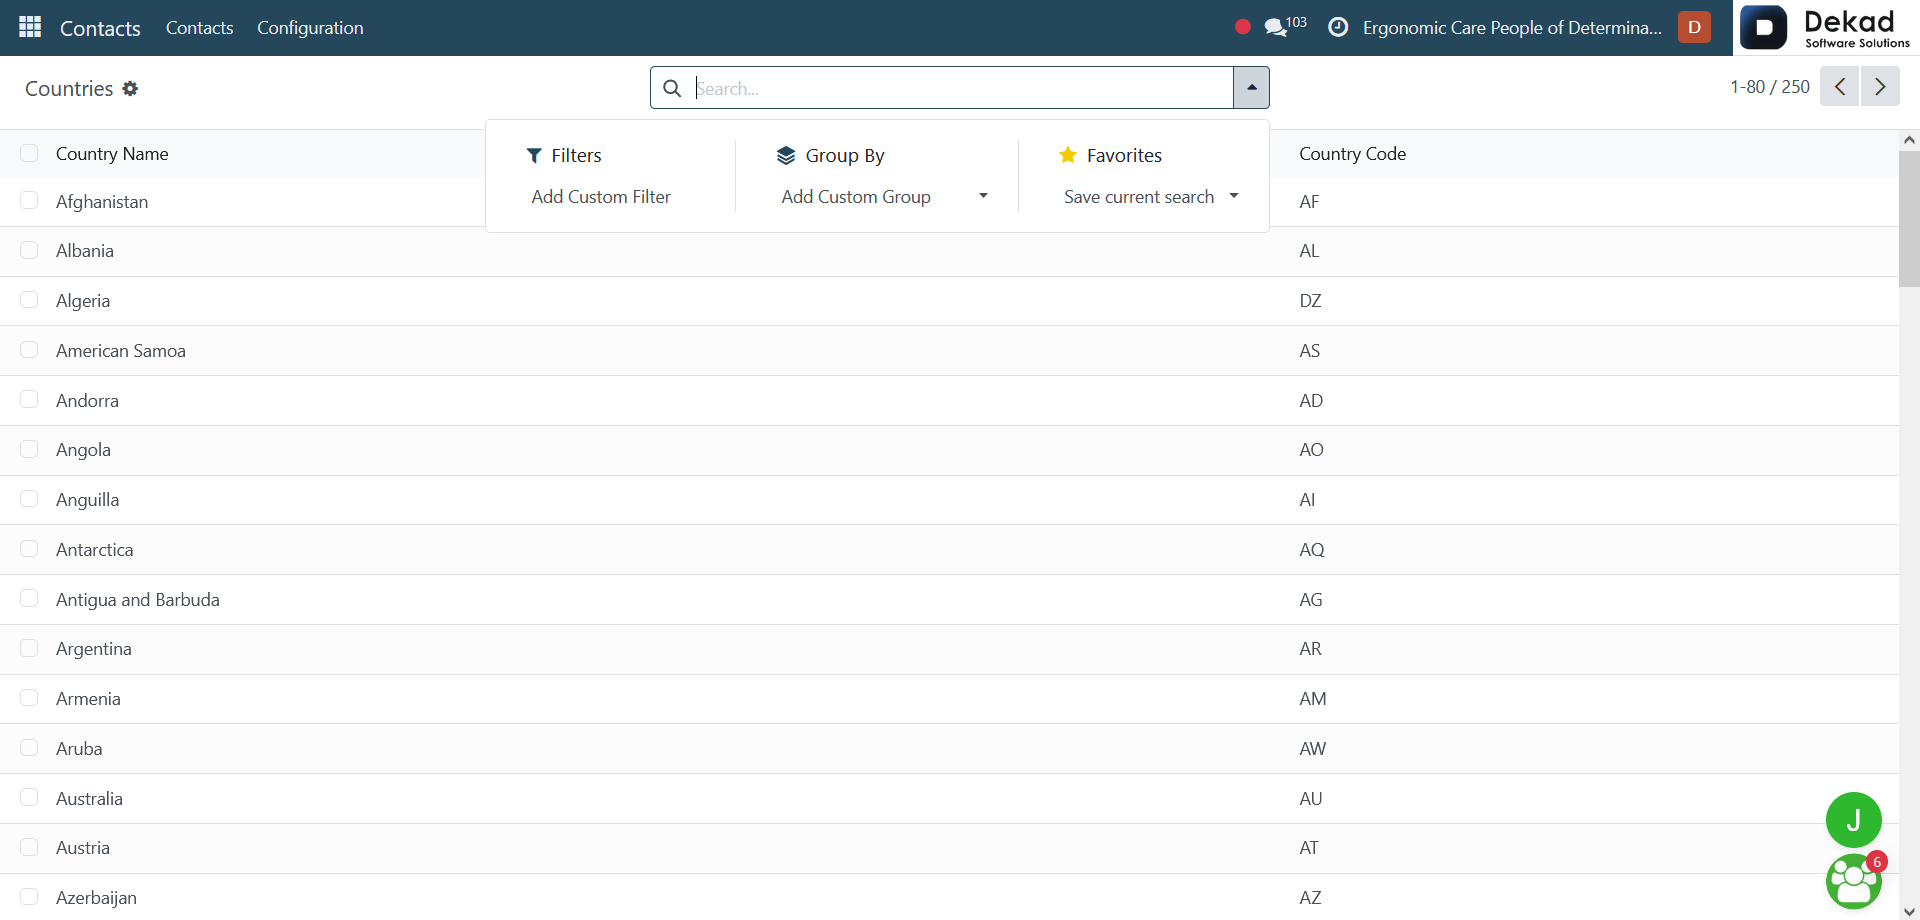
Task: Check the Australia row checkbox
Action: [29, 798]
